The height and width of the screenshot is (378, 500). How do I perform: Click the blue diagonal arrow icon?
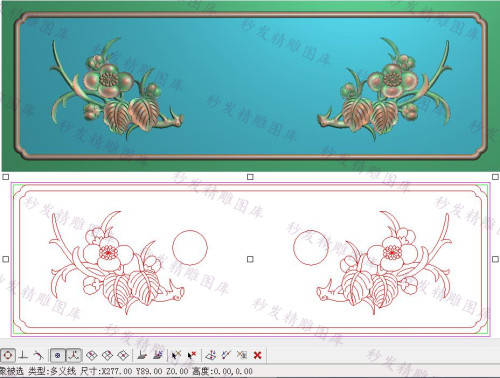click(x=226, y=355)
